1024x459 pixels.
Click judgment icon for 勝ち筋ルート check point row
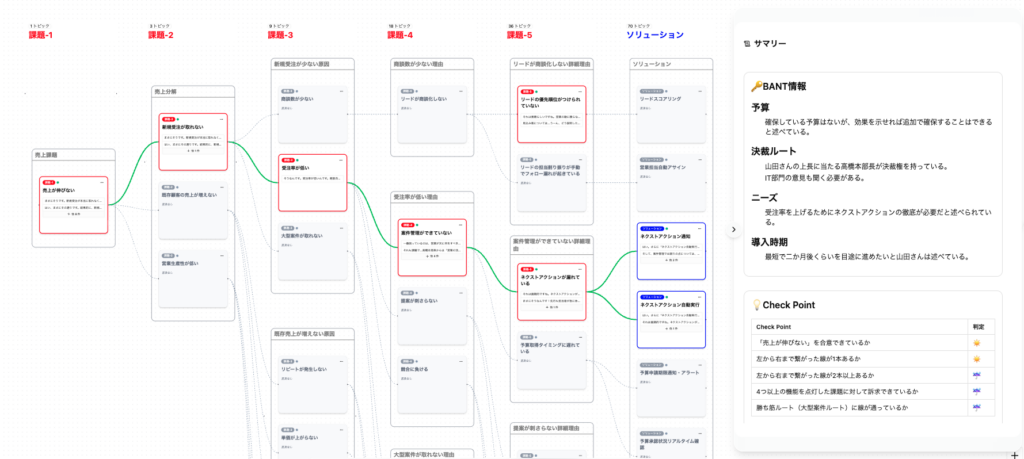[x=976, y=407]
